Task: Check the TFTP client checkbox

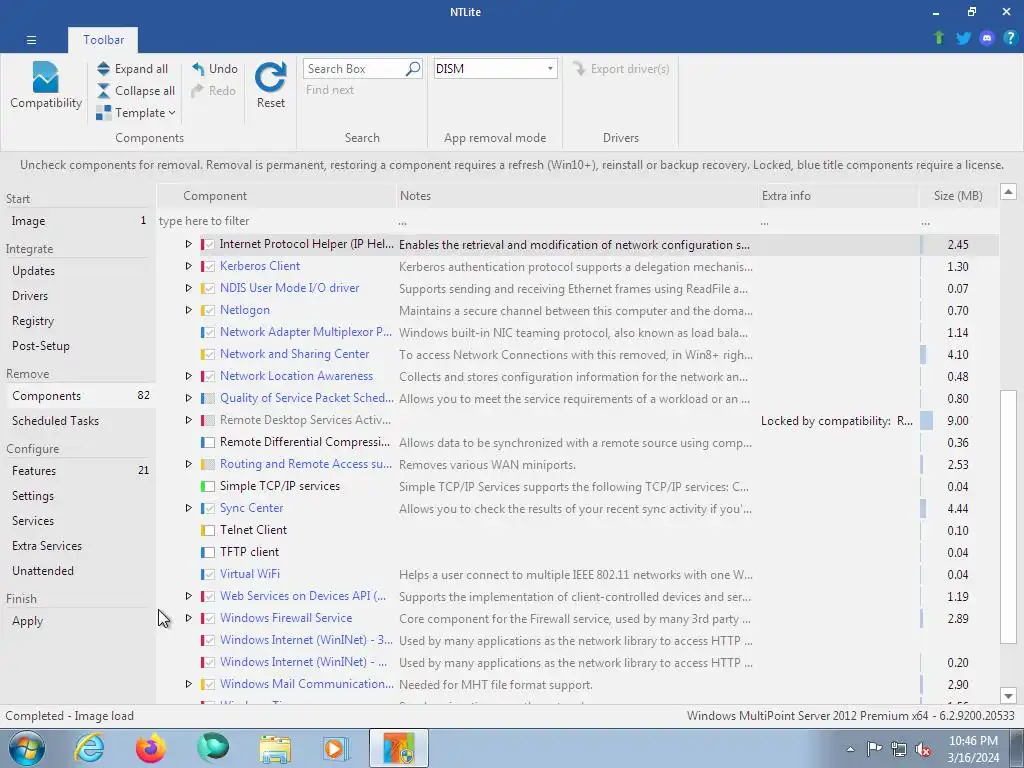Action: [x=209, y=552]
